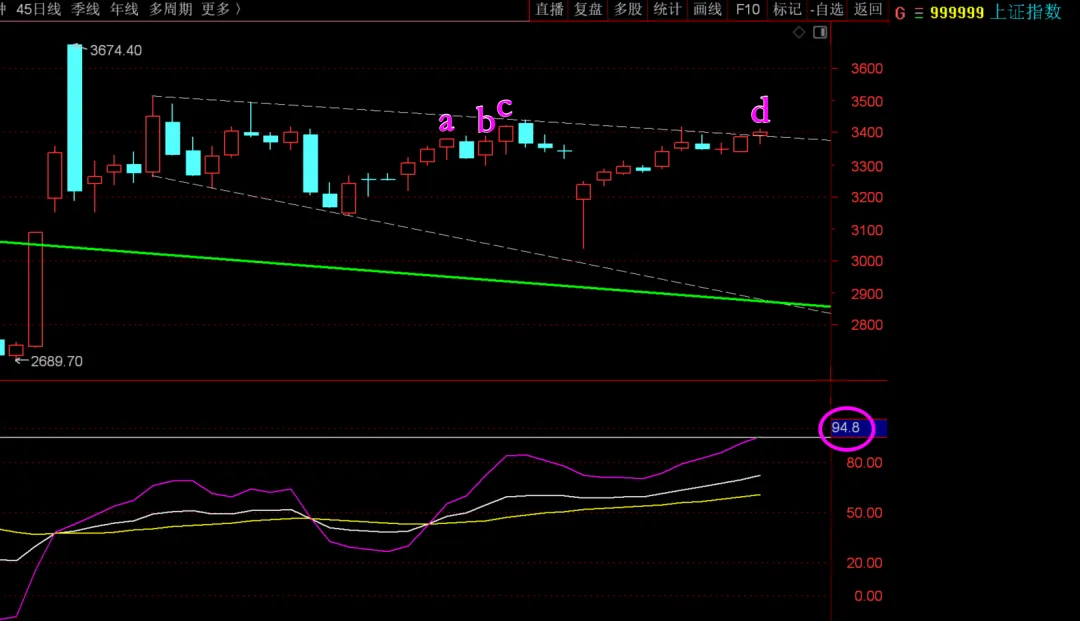The image size is (1080, 621).
Task: Click the 3674.40 high price label
Action: click(x=116, y=50)
